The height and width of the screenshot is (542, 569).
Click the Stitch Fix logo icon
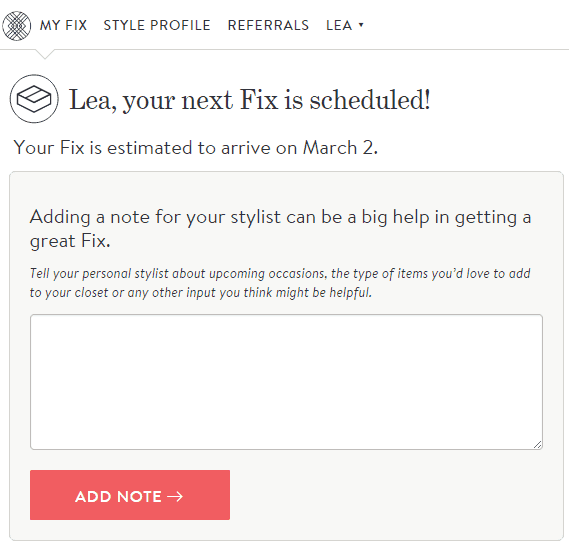pyautogui.click(x=17, y=26)
